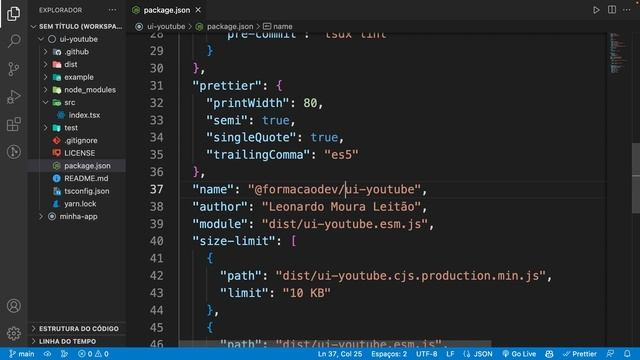
Task: Expand the ESTRUTURA DO CÓDIGO section
Action: pyautogui.click(x=77, y=329)
